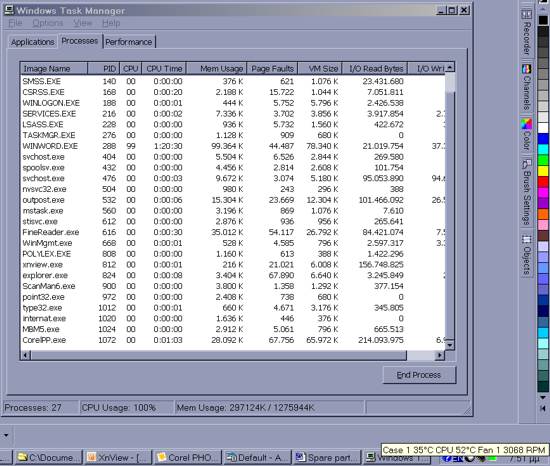This screenshot has width=550, height=466.
Task: Sort by CPU column header
Action: coord(131,69)
